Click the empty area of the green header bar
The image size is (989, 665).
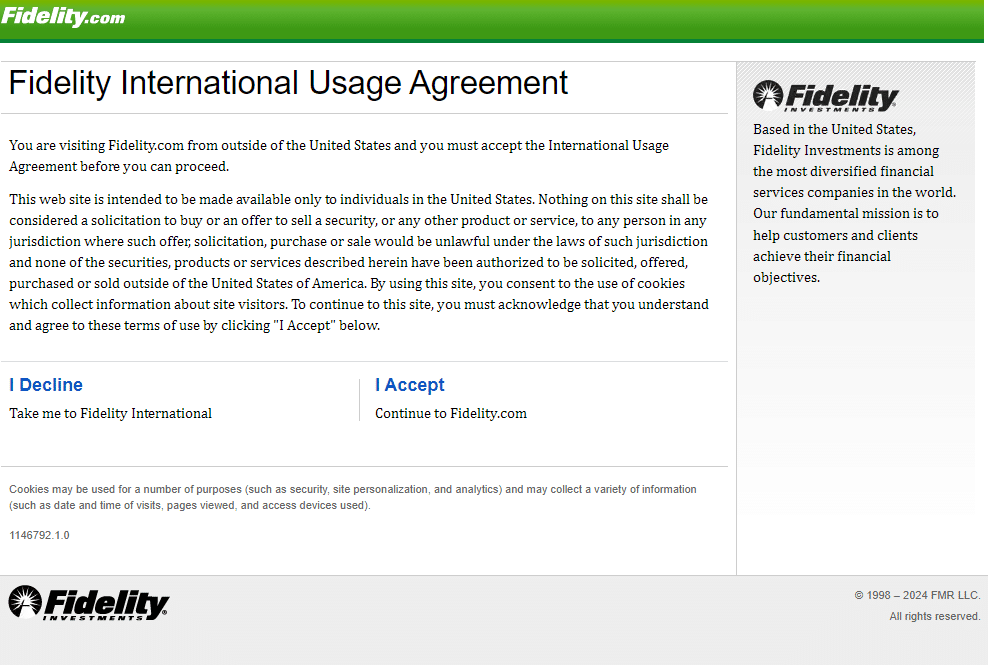[x=555, y=19]
